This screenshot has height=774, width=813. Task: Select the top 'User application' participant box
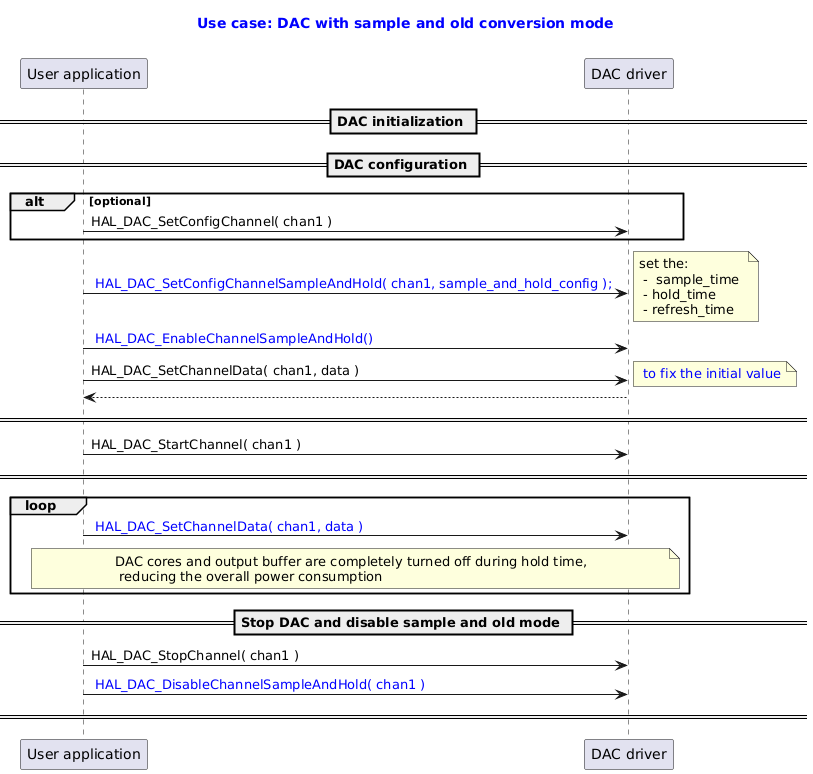tap(83, 73)
